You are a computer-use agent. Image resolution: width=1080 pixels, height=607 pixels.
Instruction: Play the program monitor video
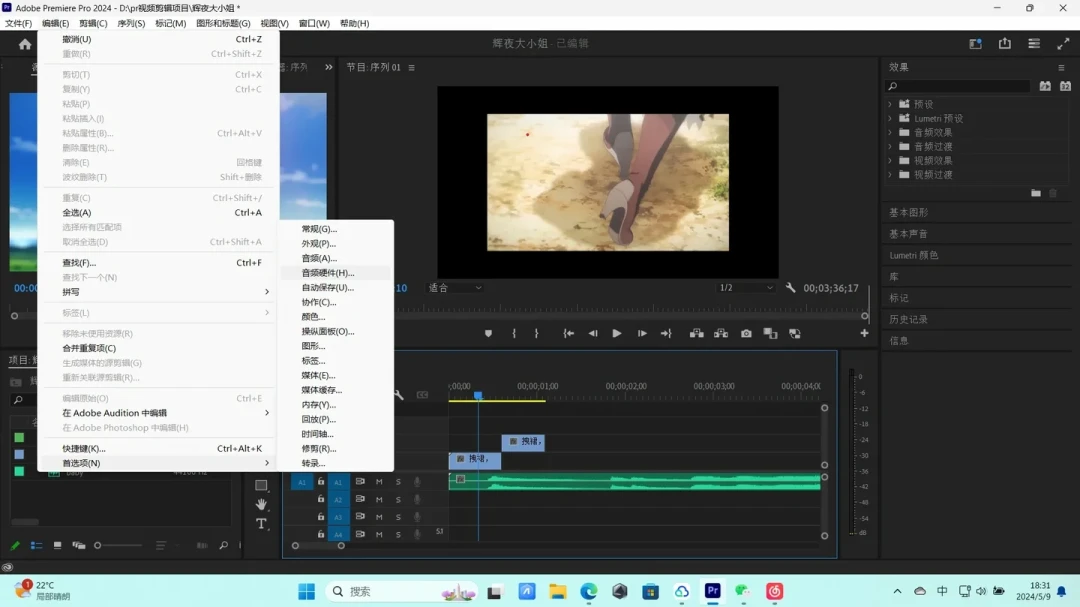pos(616,333)
